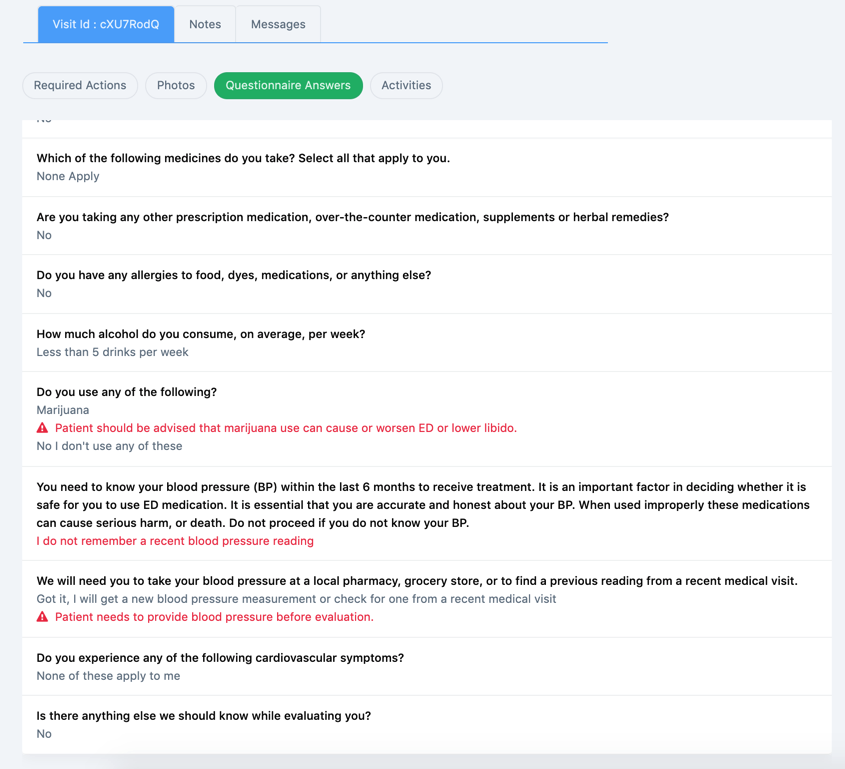The height and width of the screenshot is (769, 845).
Task: Select the Questionnaire Answers pill
Action: pos(288,85)
